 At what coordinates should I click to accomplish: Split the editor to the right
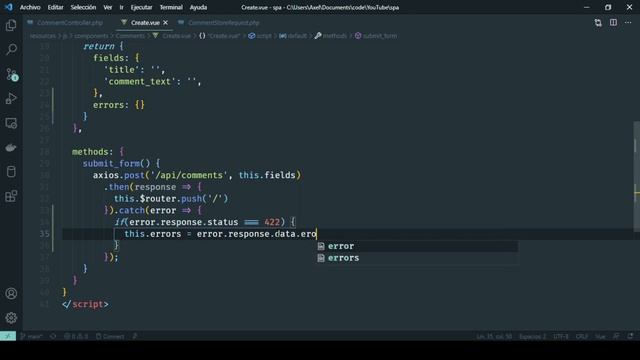(x=613, y=23)
